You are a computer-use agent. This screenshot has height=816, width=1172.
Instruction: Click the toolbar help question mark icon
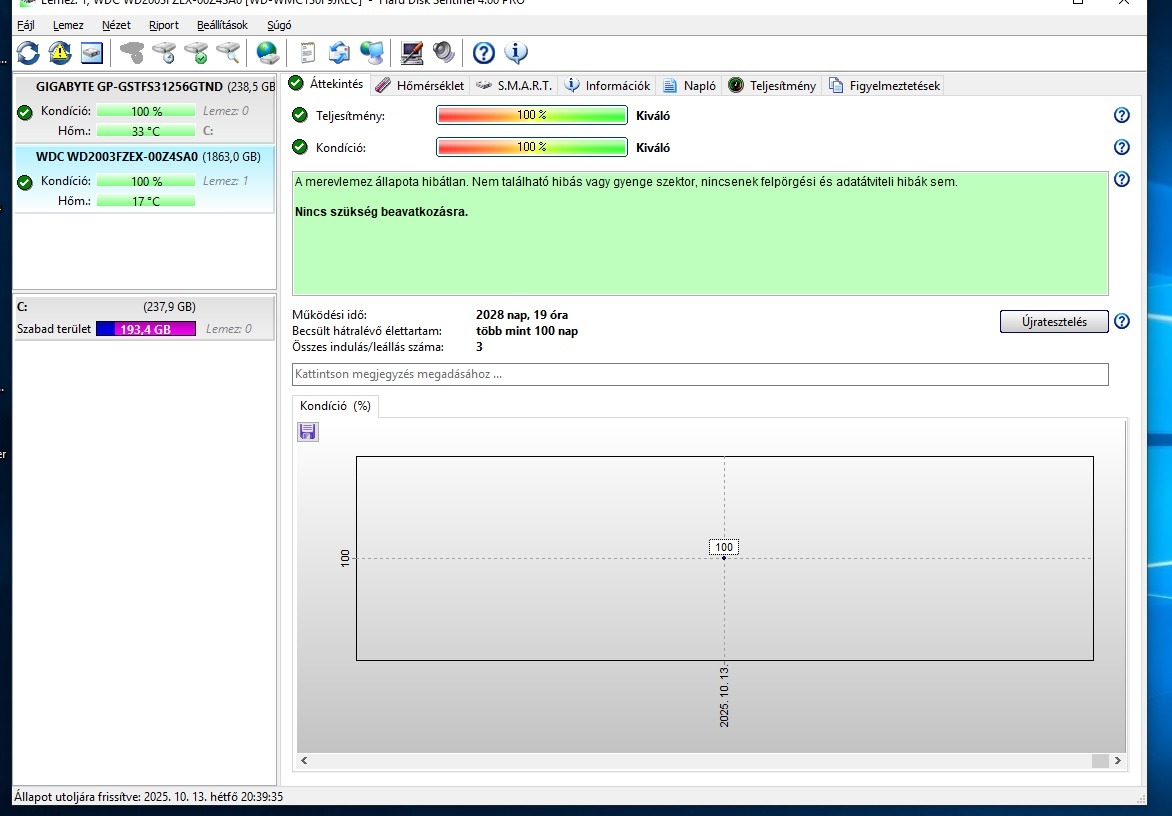484,52
